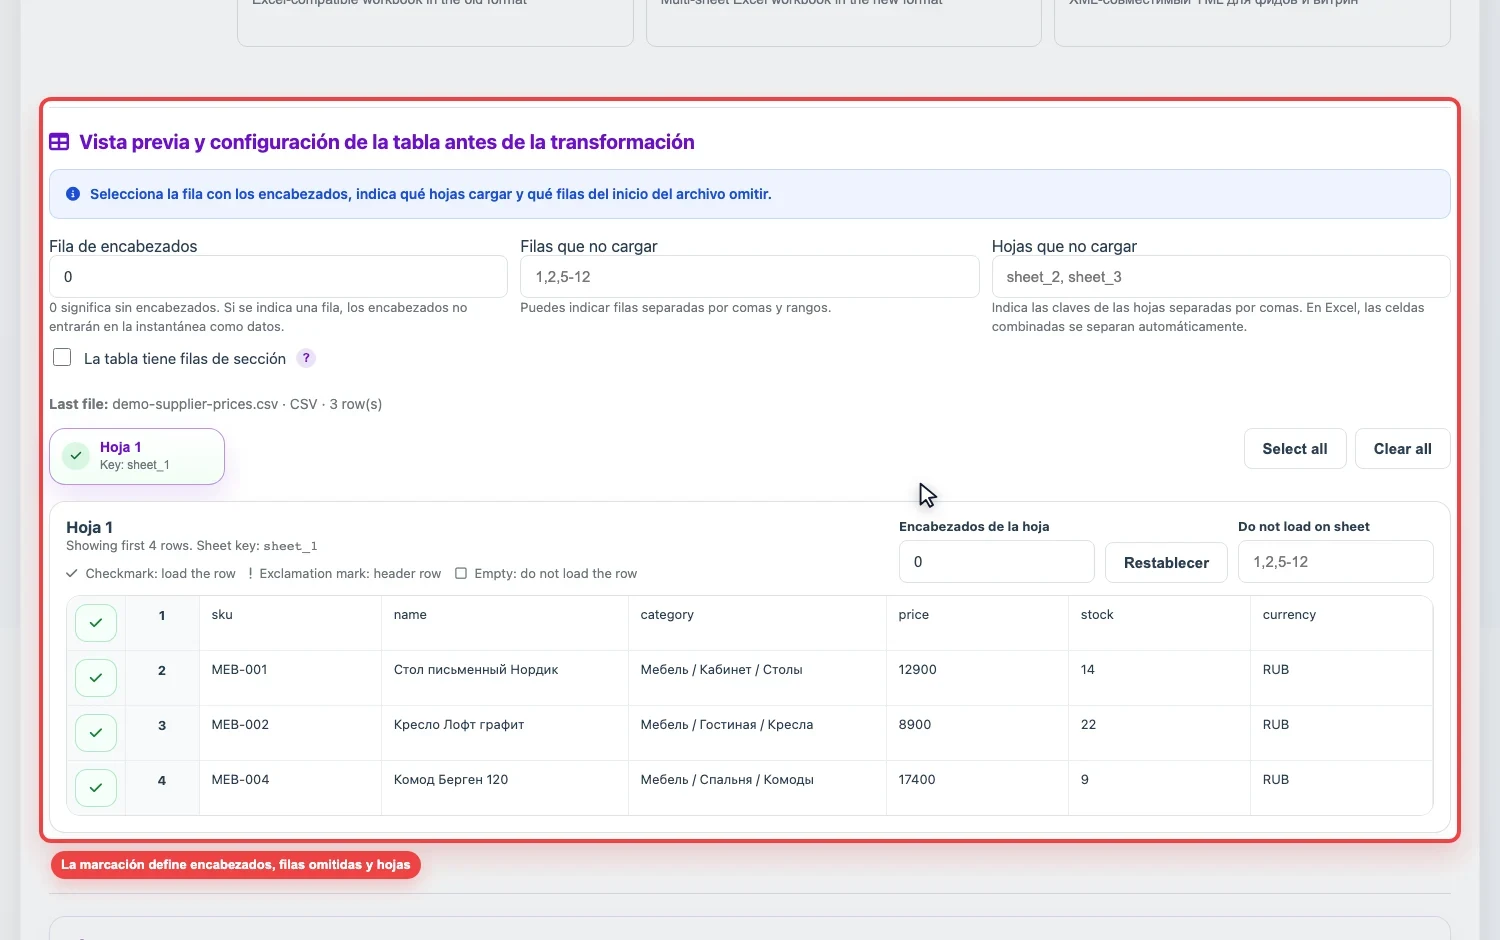The image size is (1500, 940).
Task: Click cell 'Комод Берген 120'
Action: (505, 788)
